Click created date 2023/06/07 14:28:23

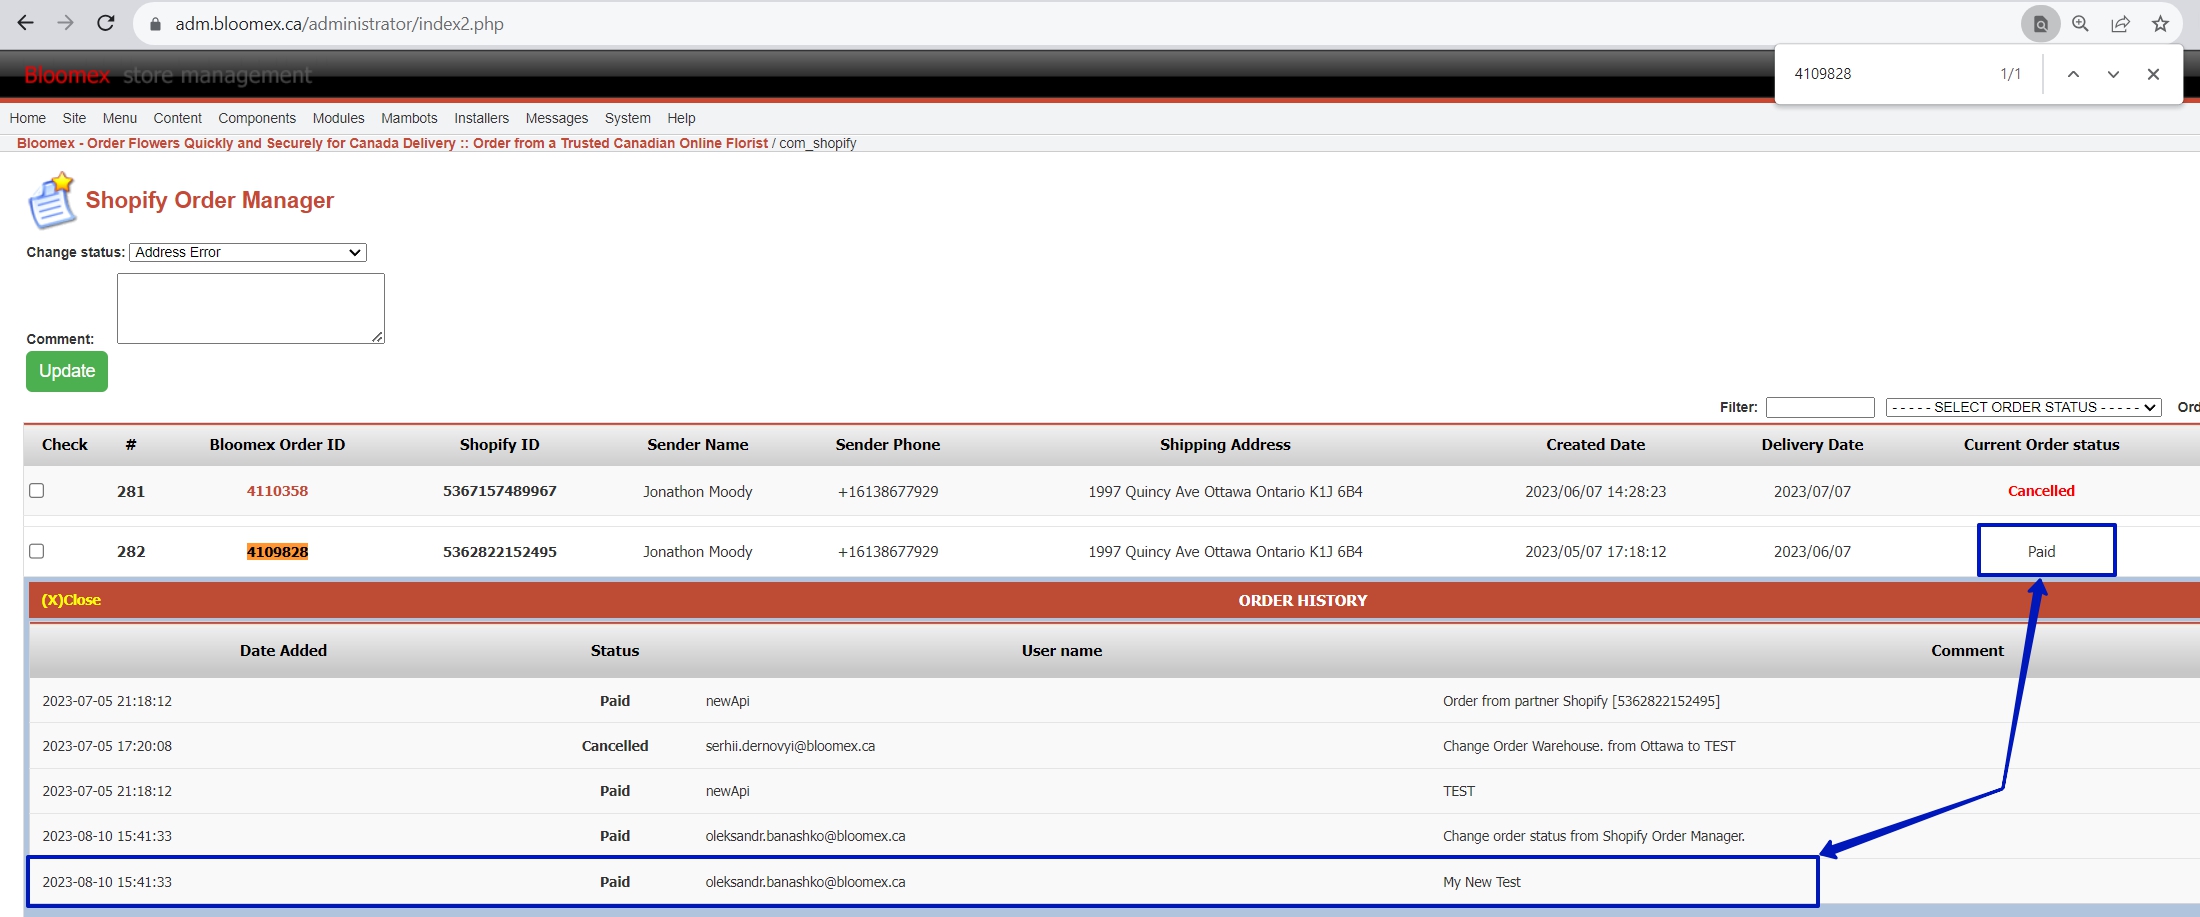[1595, 492]
